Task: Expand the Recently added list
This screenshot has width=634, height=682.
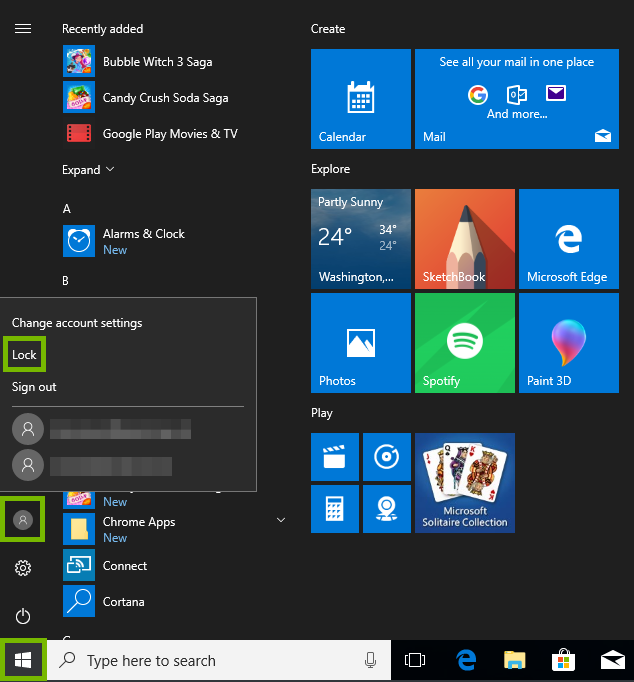Action: [x=88, y=170]
